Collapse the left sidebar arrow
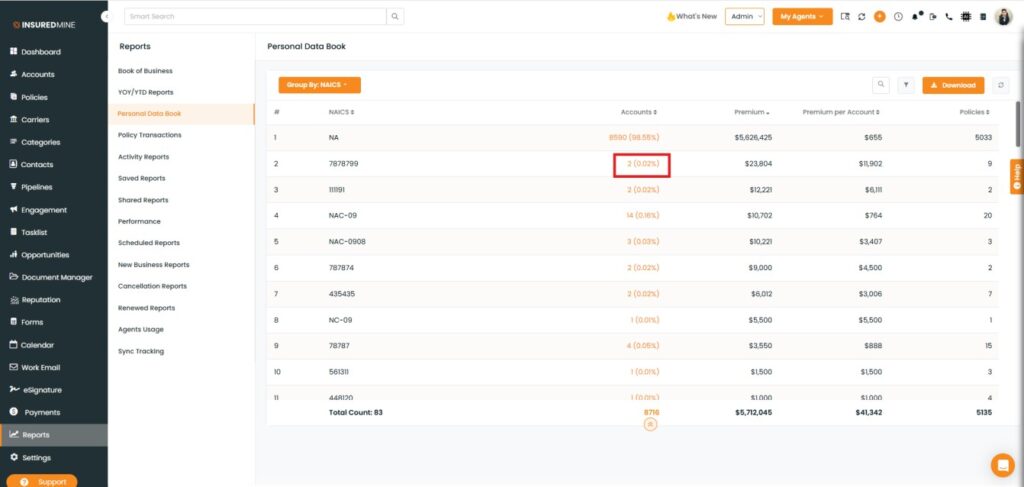Viewport: 1024px width, 487px height. point(106,17)
